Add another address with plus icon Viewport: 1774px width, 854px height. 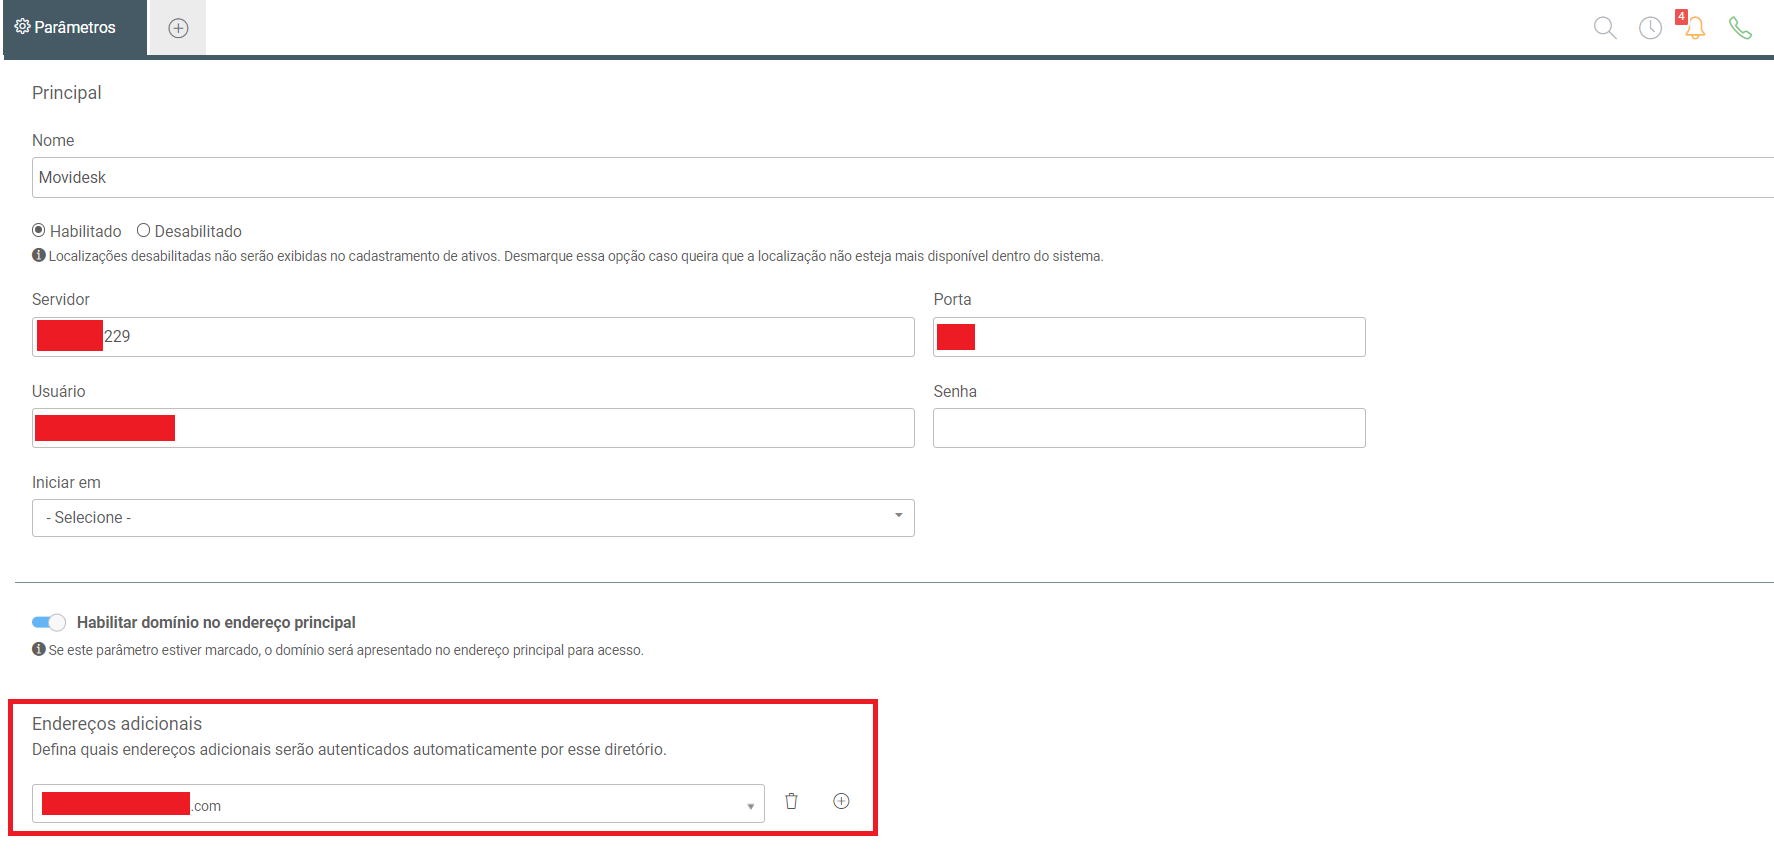click(841, 801)
